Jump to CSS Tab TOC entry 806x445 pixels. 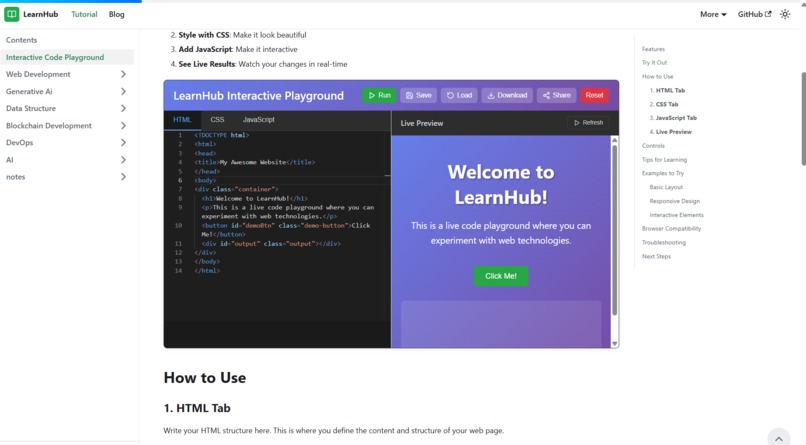tap(664, 104)
